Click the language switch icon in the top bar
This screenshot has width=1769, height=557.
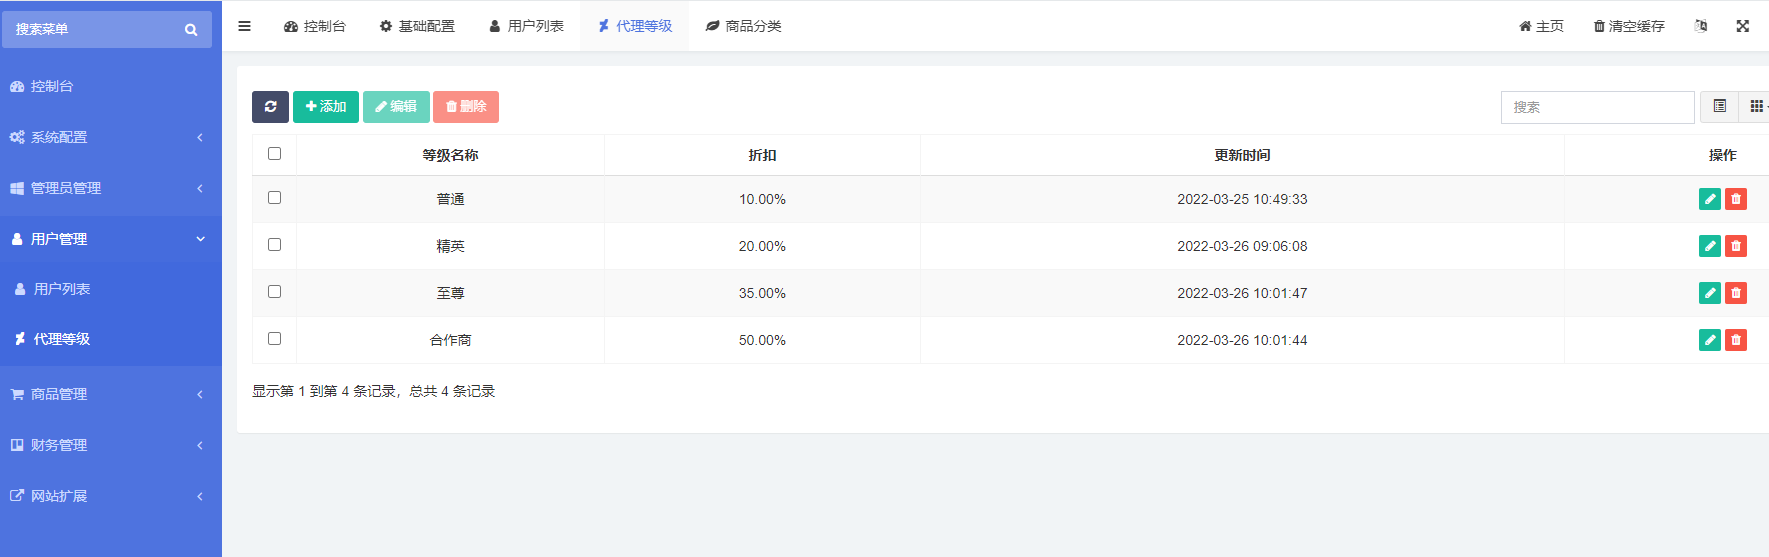tap(1701, 26)
